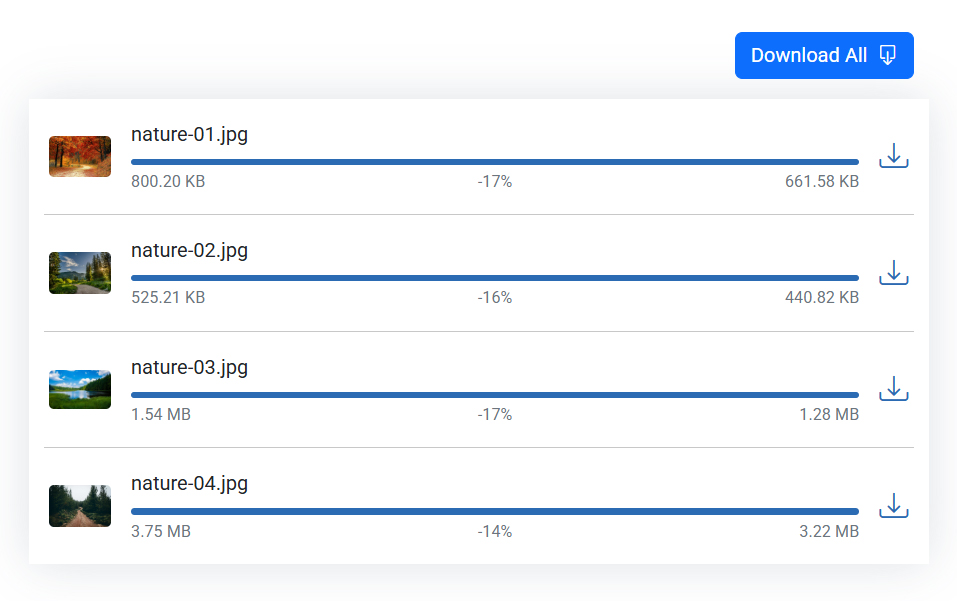957x601 pixels.
Task: Select the mountain path thumbnail for nature-02.jpg
Action: (x=80, y=272)
